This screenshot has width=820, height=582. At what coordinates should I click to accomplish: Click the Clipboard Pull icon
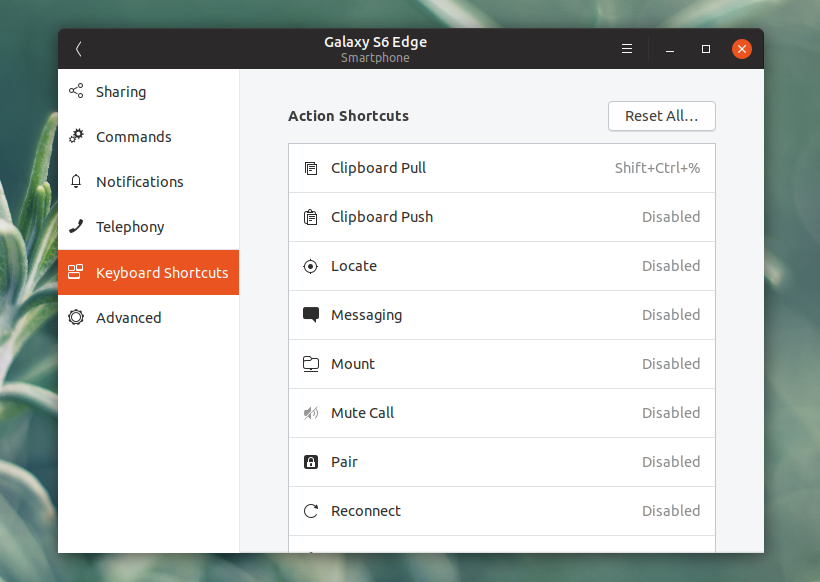coord(311,168)
